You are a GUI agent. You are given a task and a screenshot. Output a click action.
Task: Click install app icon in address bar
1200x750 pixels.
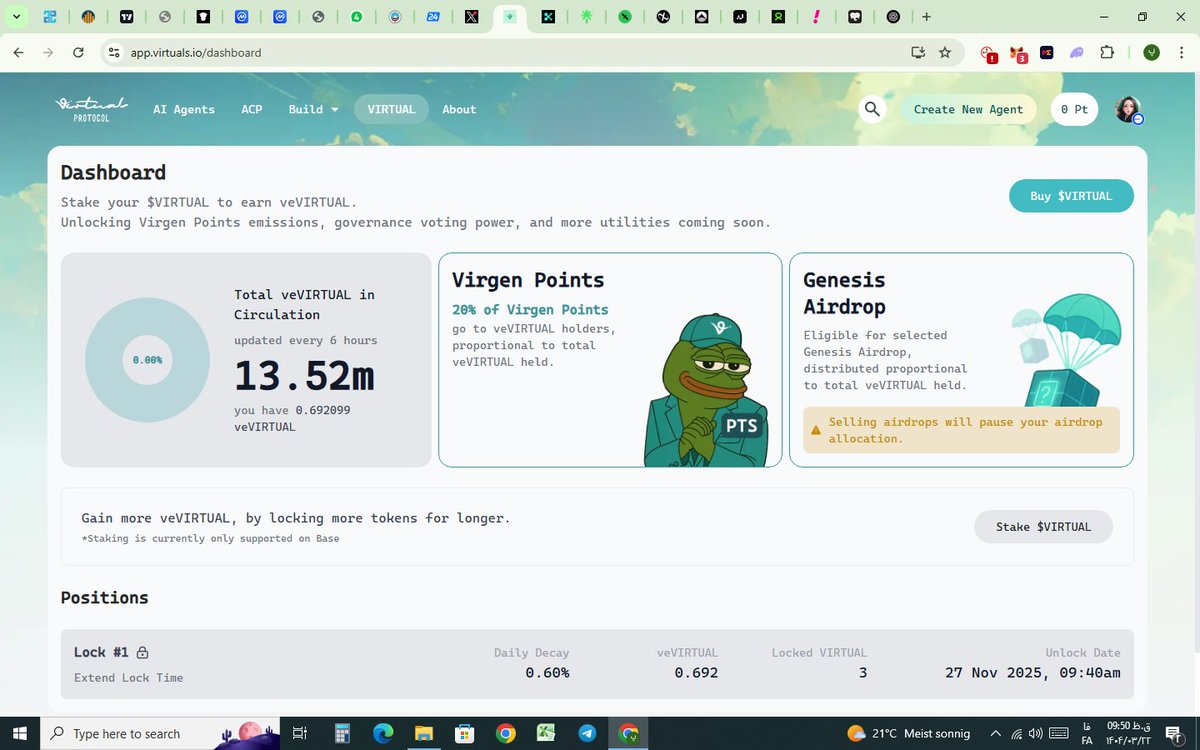click(x=917, y=52)
